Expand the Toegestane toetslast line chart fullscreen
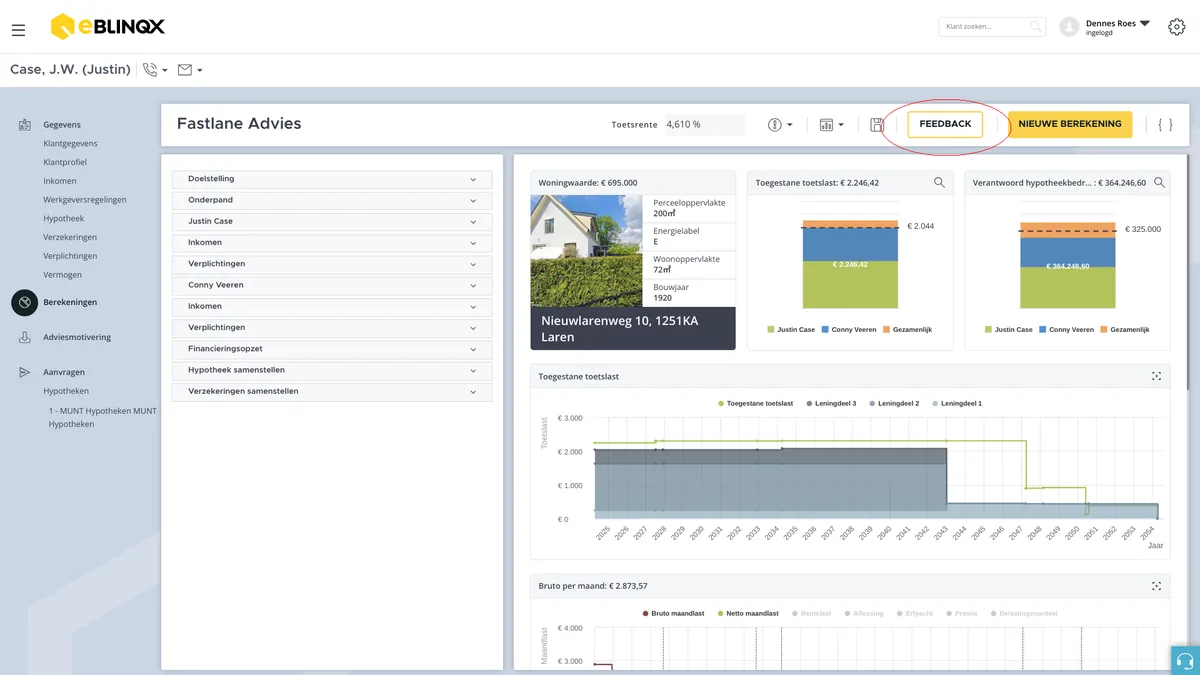Viewport: 1200px width, 675px height. (x=1156, y=377)
